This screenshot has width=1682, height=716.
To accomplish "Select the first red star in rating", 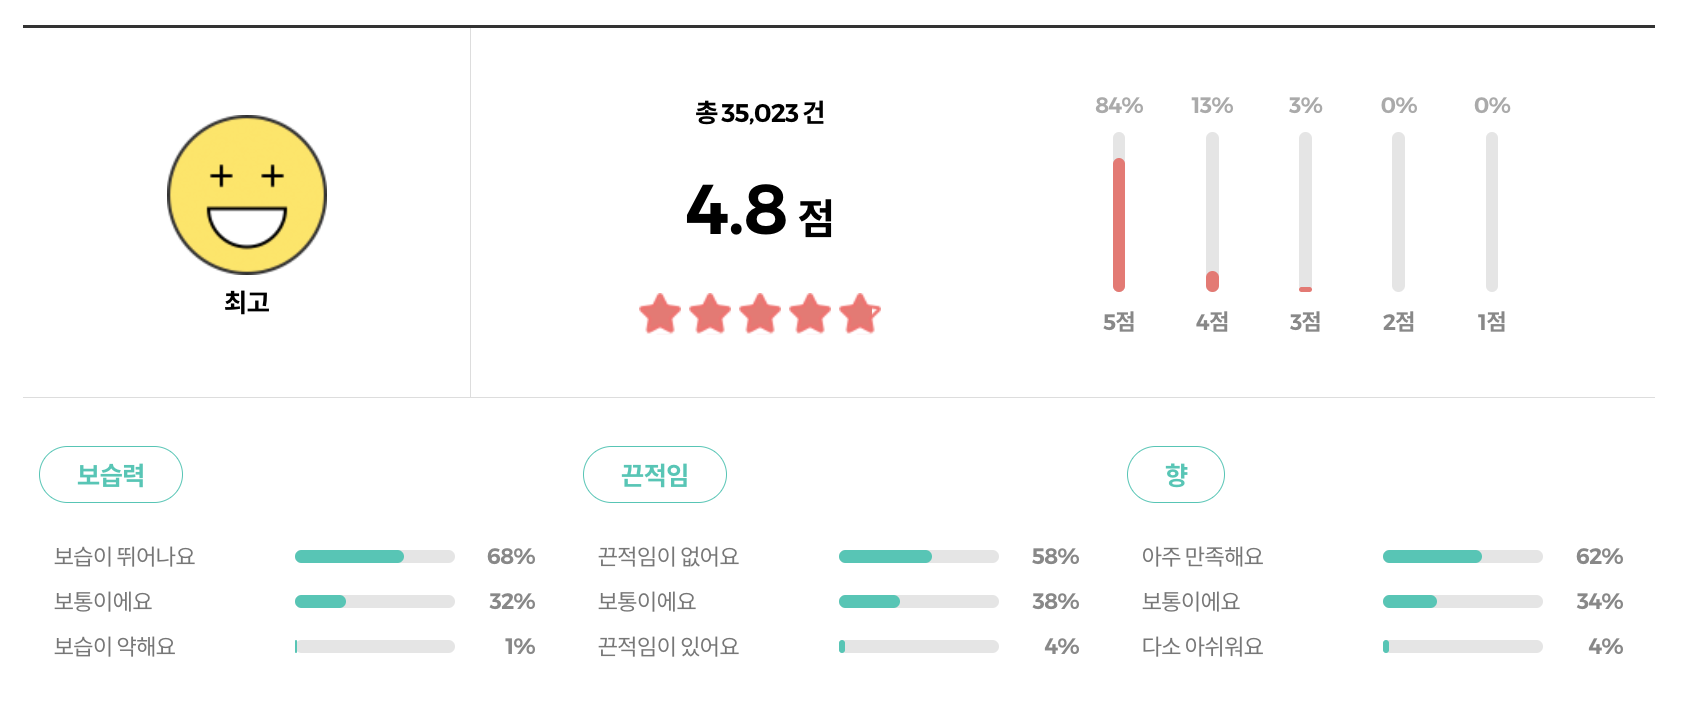I will [x=663, y=315].
